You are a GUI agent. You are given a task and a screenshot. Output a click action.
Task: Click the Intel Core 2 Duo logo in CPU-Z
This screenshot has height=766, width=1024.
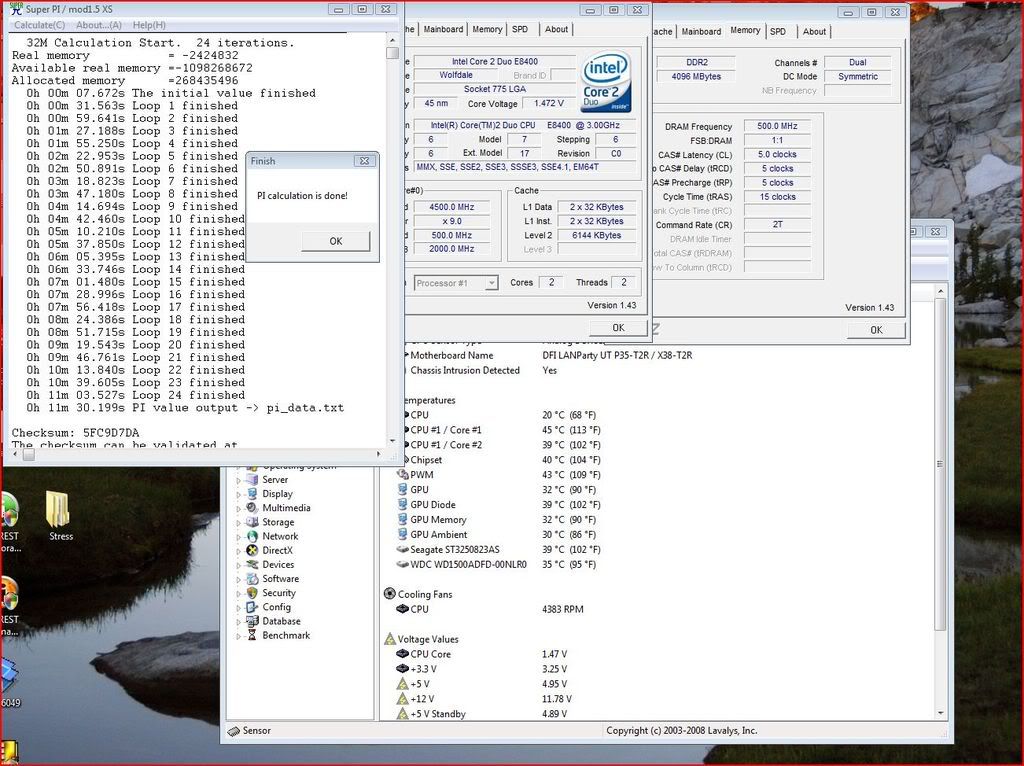(605, 80)
